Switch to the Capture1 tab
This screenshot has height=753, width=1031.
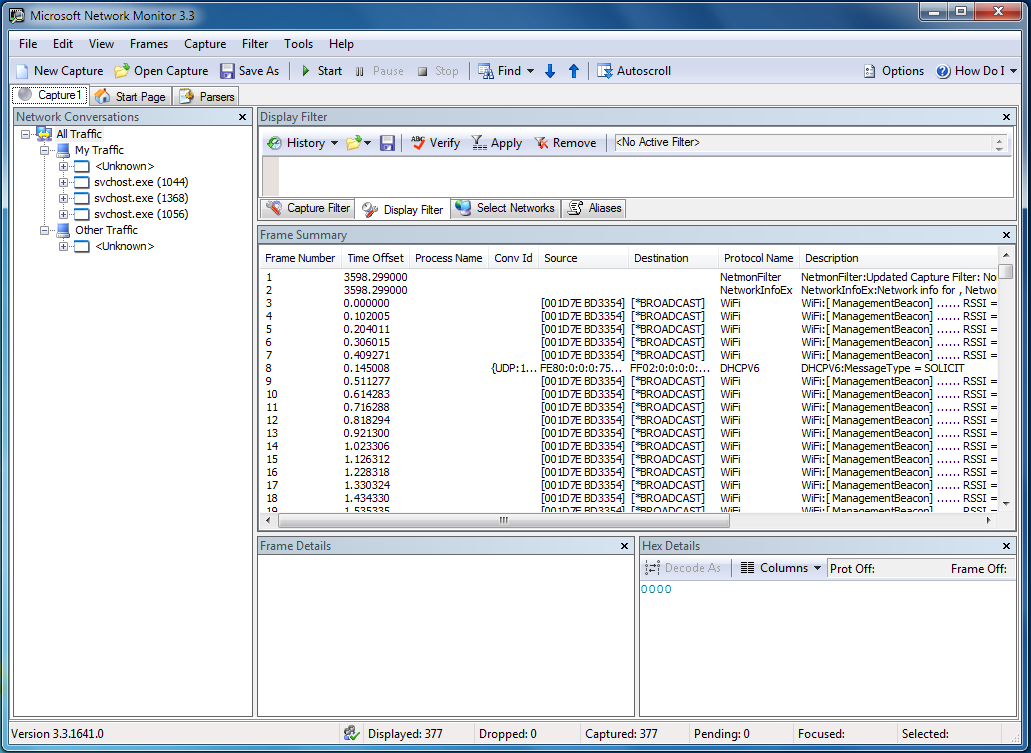click(x=50, y=95)
